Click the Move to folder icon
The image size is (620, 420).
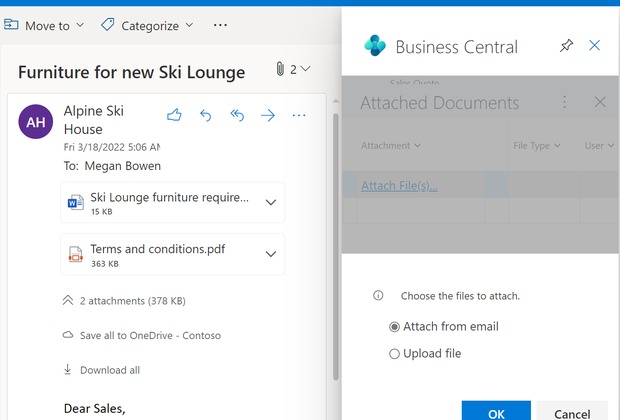coord(11,25)
